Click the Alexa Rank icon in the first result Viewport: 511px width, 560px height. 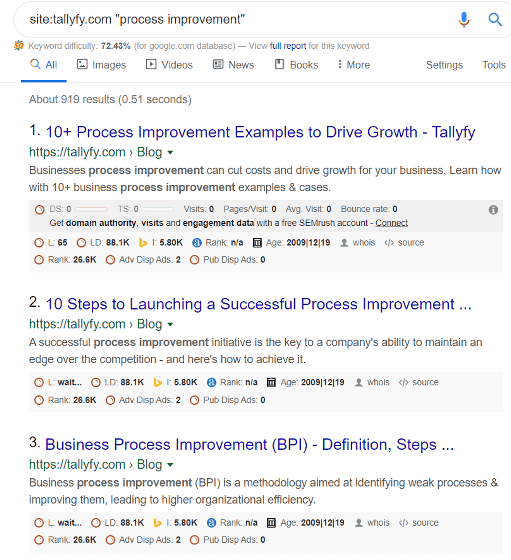pyautogui.click(x=197, y=243)
